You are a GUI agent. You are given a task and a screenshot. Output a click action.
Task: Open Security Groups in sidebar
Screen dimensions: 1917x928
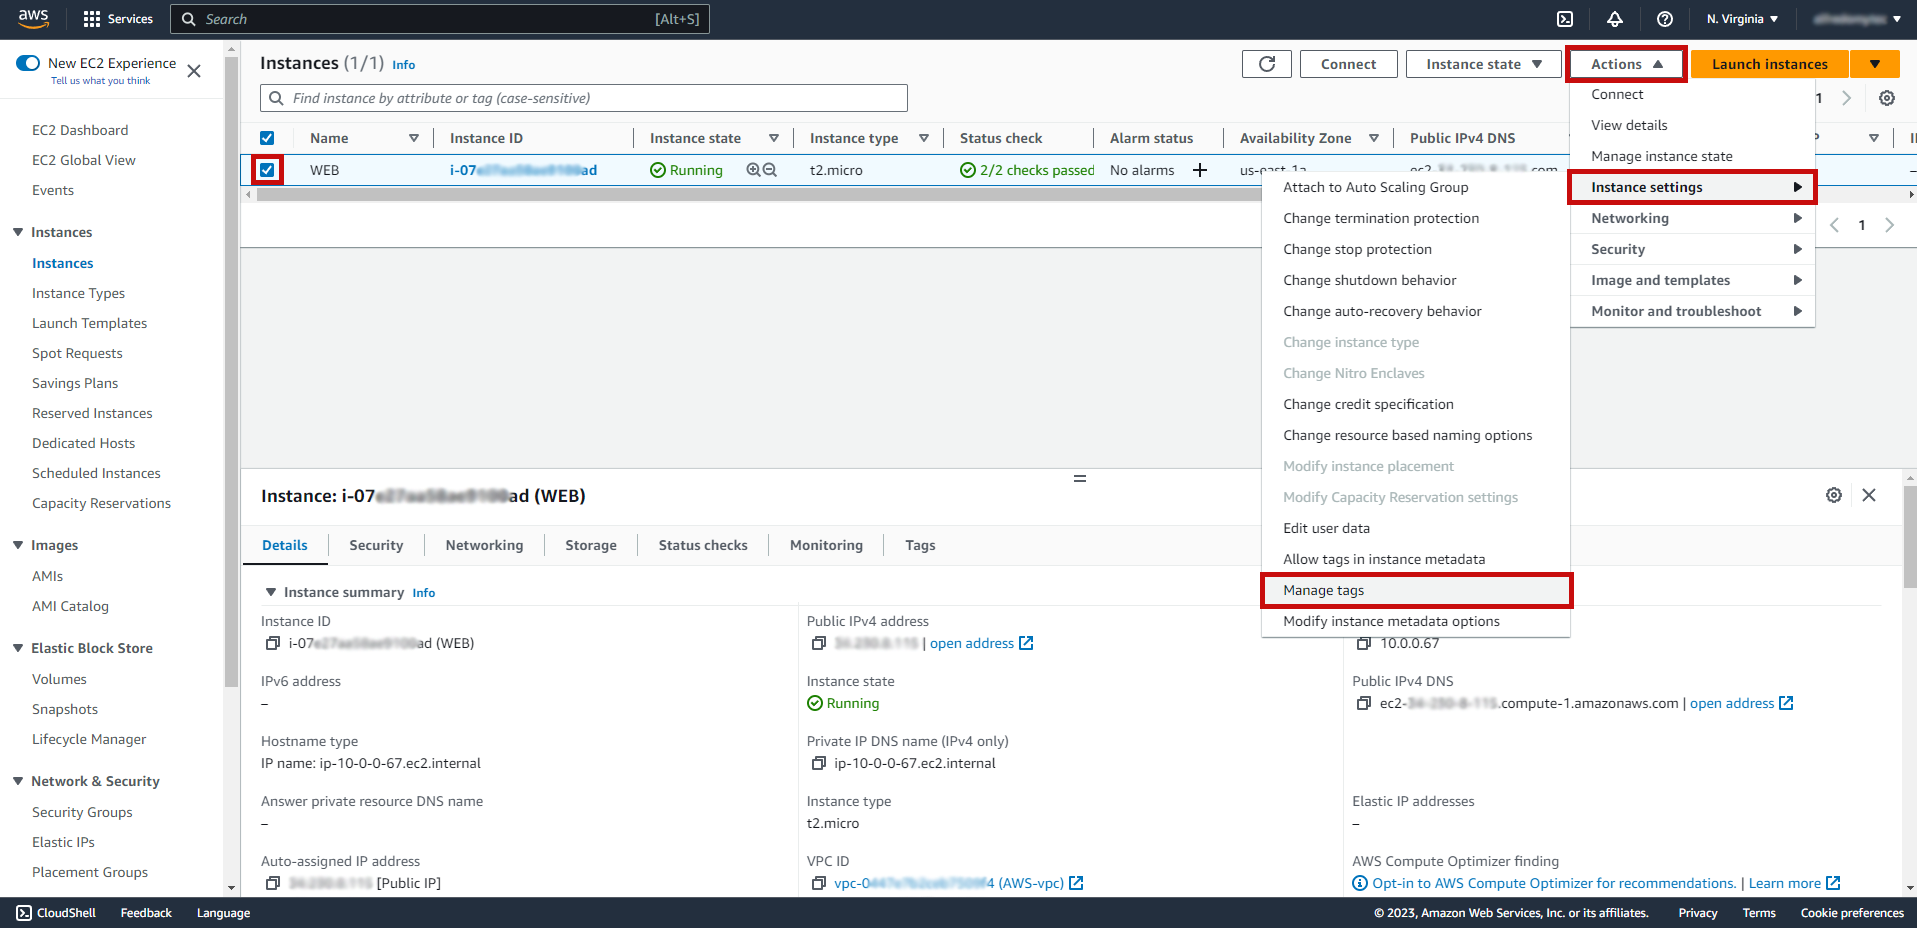[x=82, y=812]
